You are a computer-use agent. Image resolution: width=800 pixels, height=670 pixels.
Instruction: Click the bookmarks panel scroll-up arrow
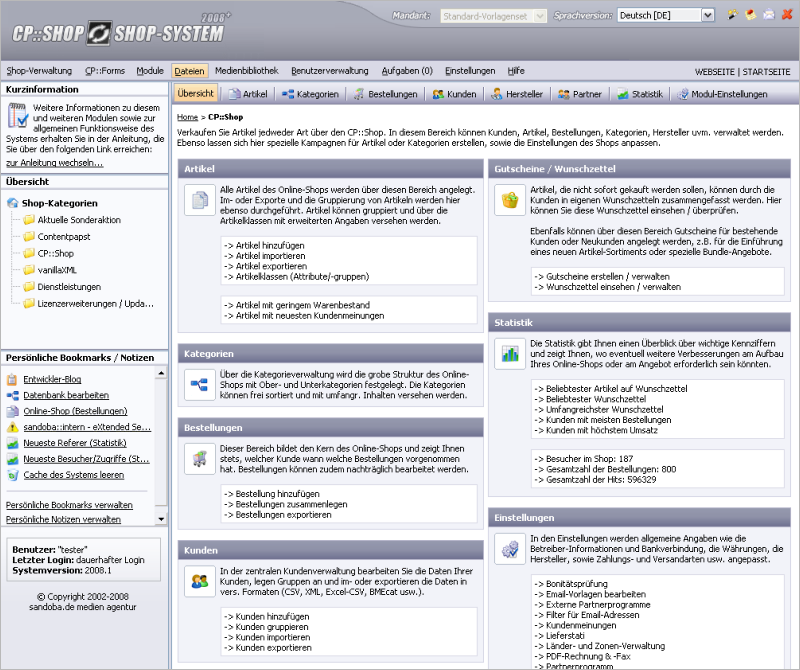pyautogui.click(x=161, y=373)
